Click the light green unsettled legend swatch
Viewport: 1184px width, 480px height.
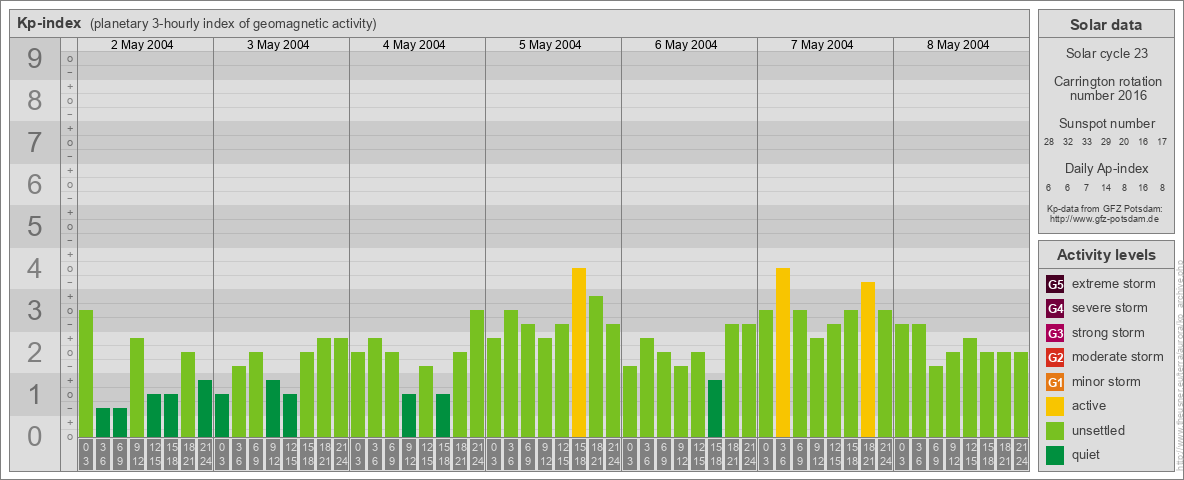1055,430
